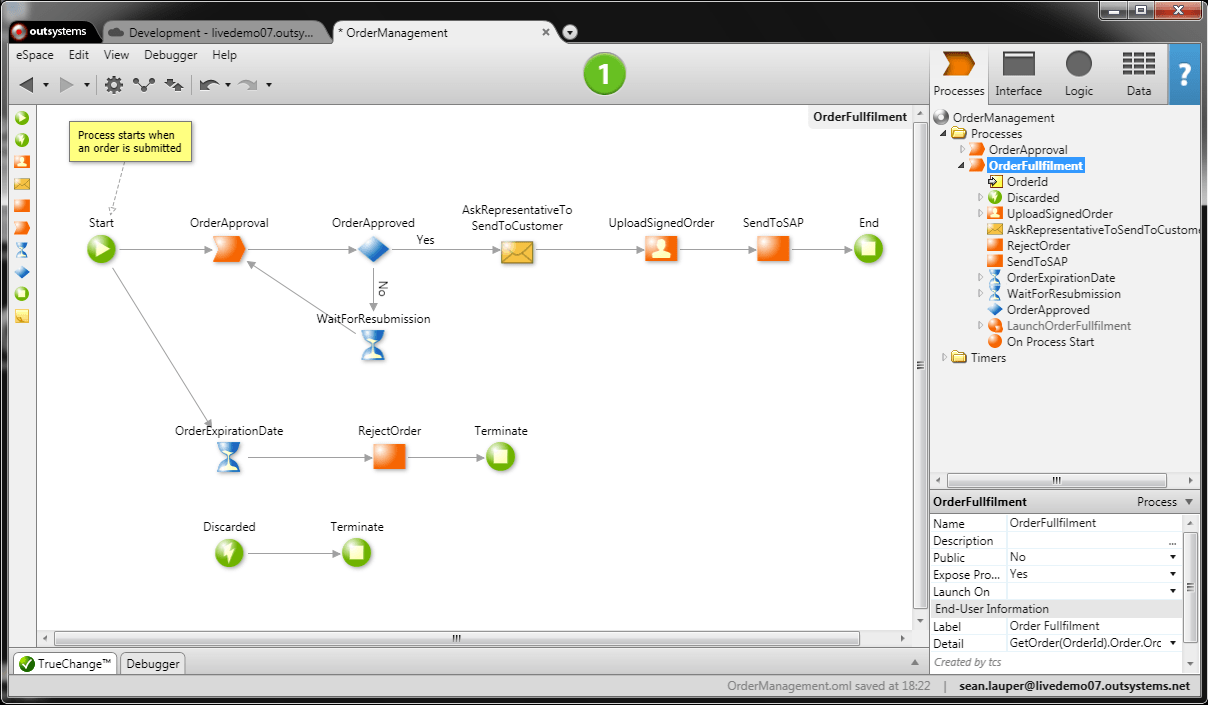1208x705 pixels.
Task: Select the Send Email tool in the toolbox
Action: [21, 183]
